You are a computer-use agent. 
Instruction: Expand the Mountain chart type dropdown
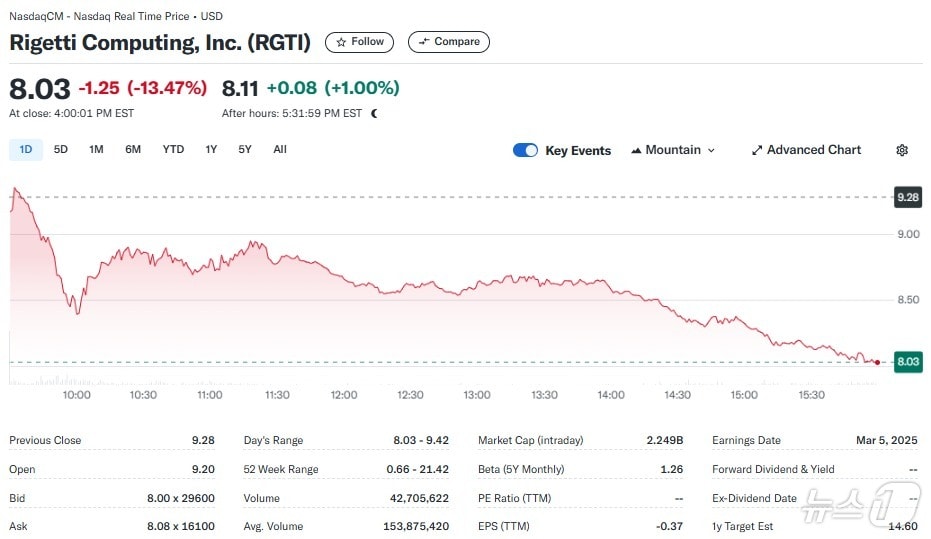pos(711,150)
